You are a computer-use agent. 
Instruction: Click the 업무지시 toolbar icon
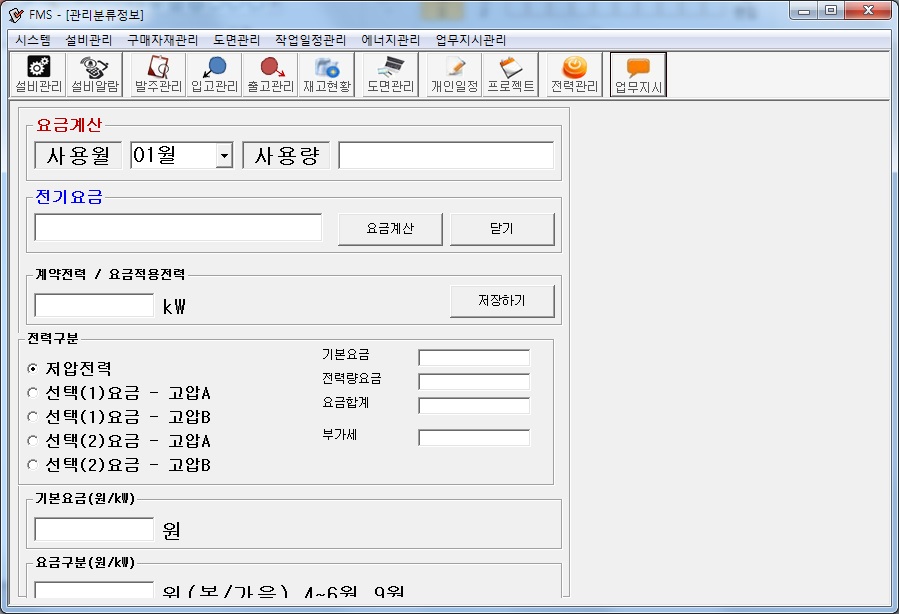[638, 75]
